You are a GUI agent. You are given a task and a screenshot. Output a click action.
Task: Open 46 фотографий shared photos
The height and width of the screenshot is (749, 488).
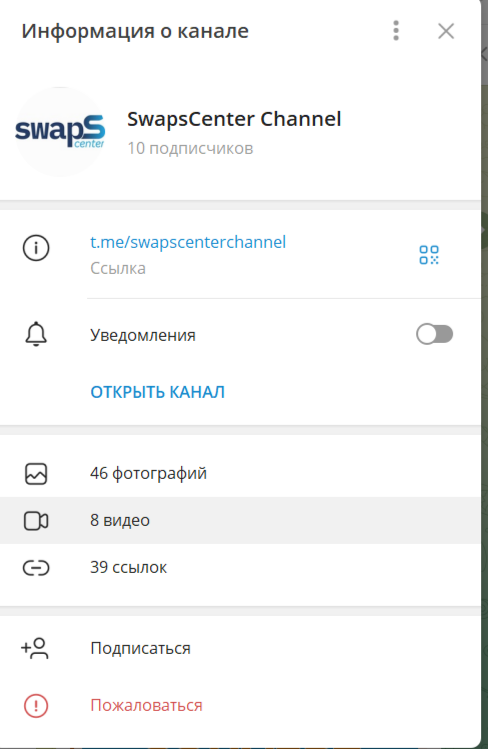click(x=240, y=473)
